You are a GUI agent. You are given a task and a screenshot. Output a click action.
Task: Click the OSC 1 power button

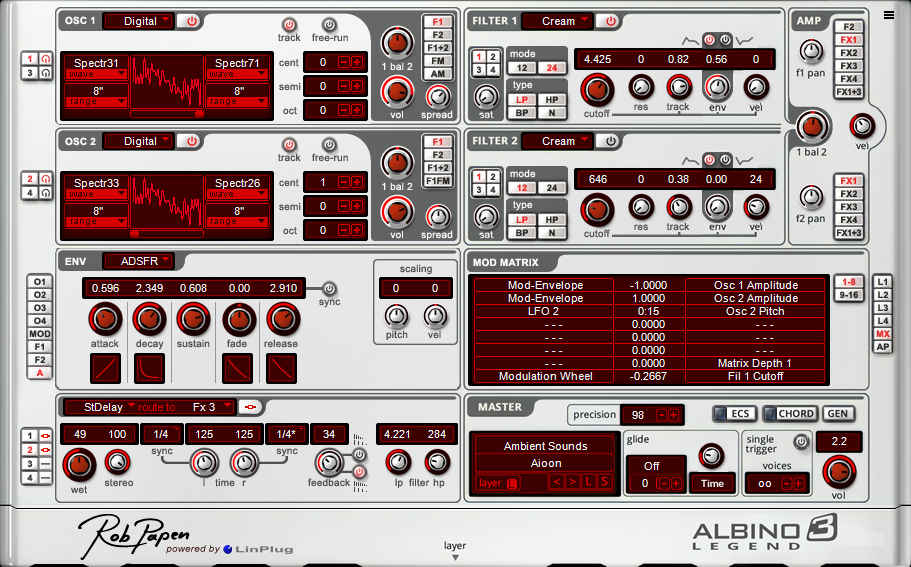click(192, 21)
